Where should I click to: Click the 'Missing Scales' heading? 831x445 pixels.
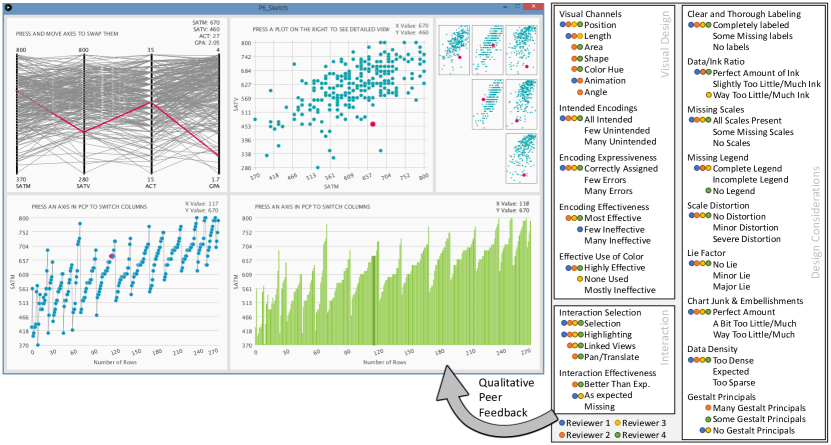[713, 109]
